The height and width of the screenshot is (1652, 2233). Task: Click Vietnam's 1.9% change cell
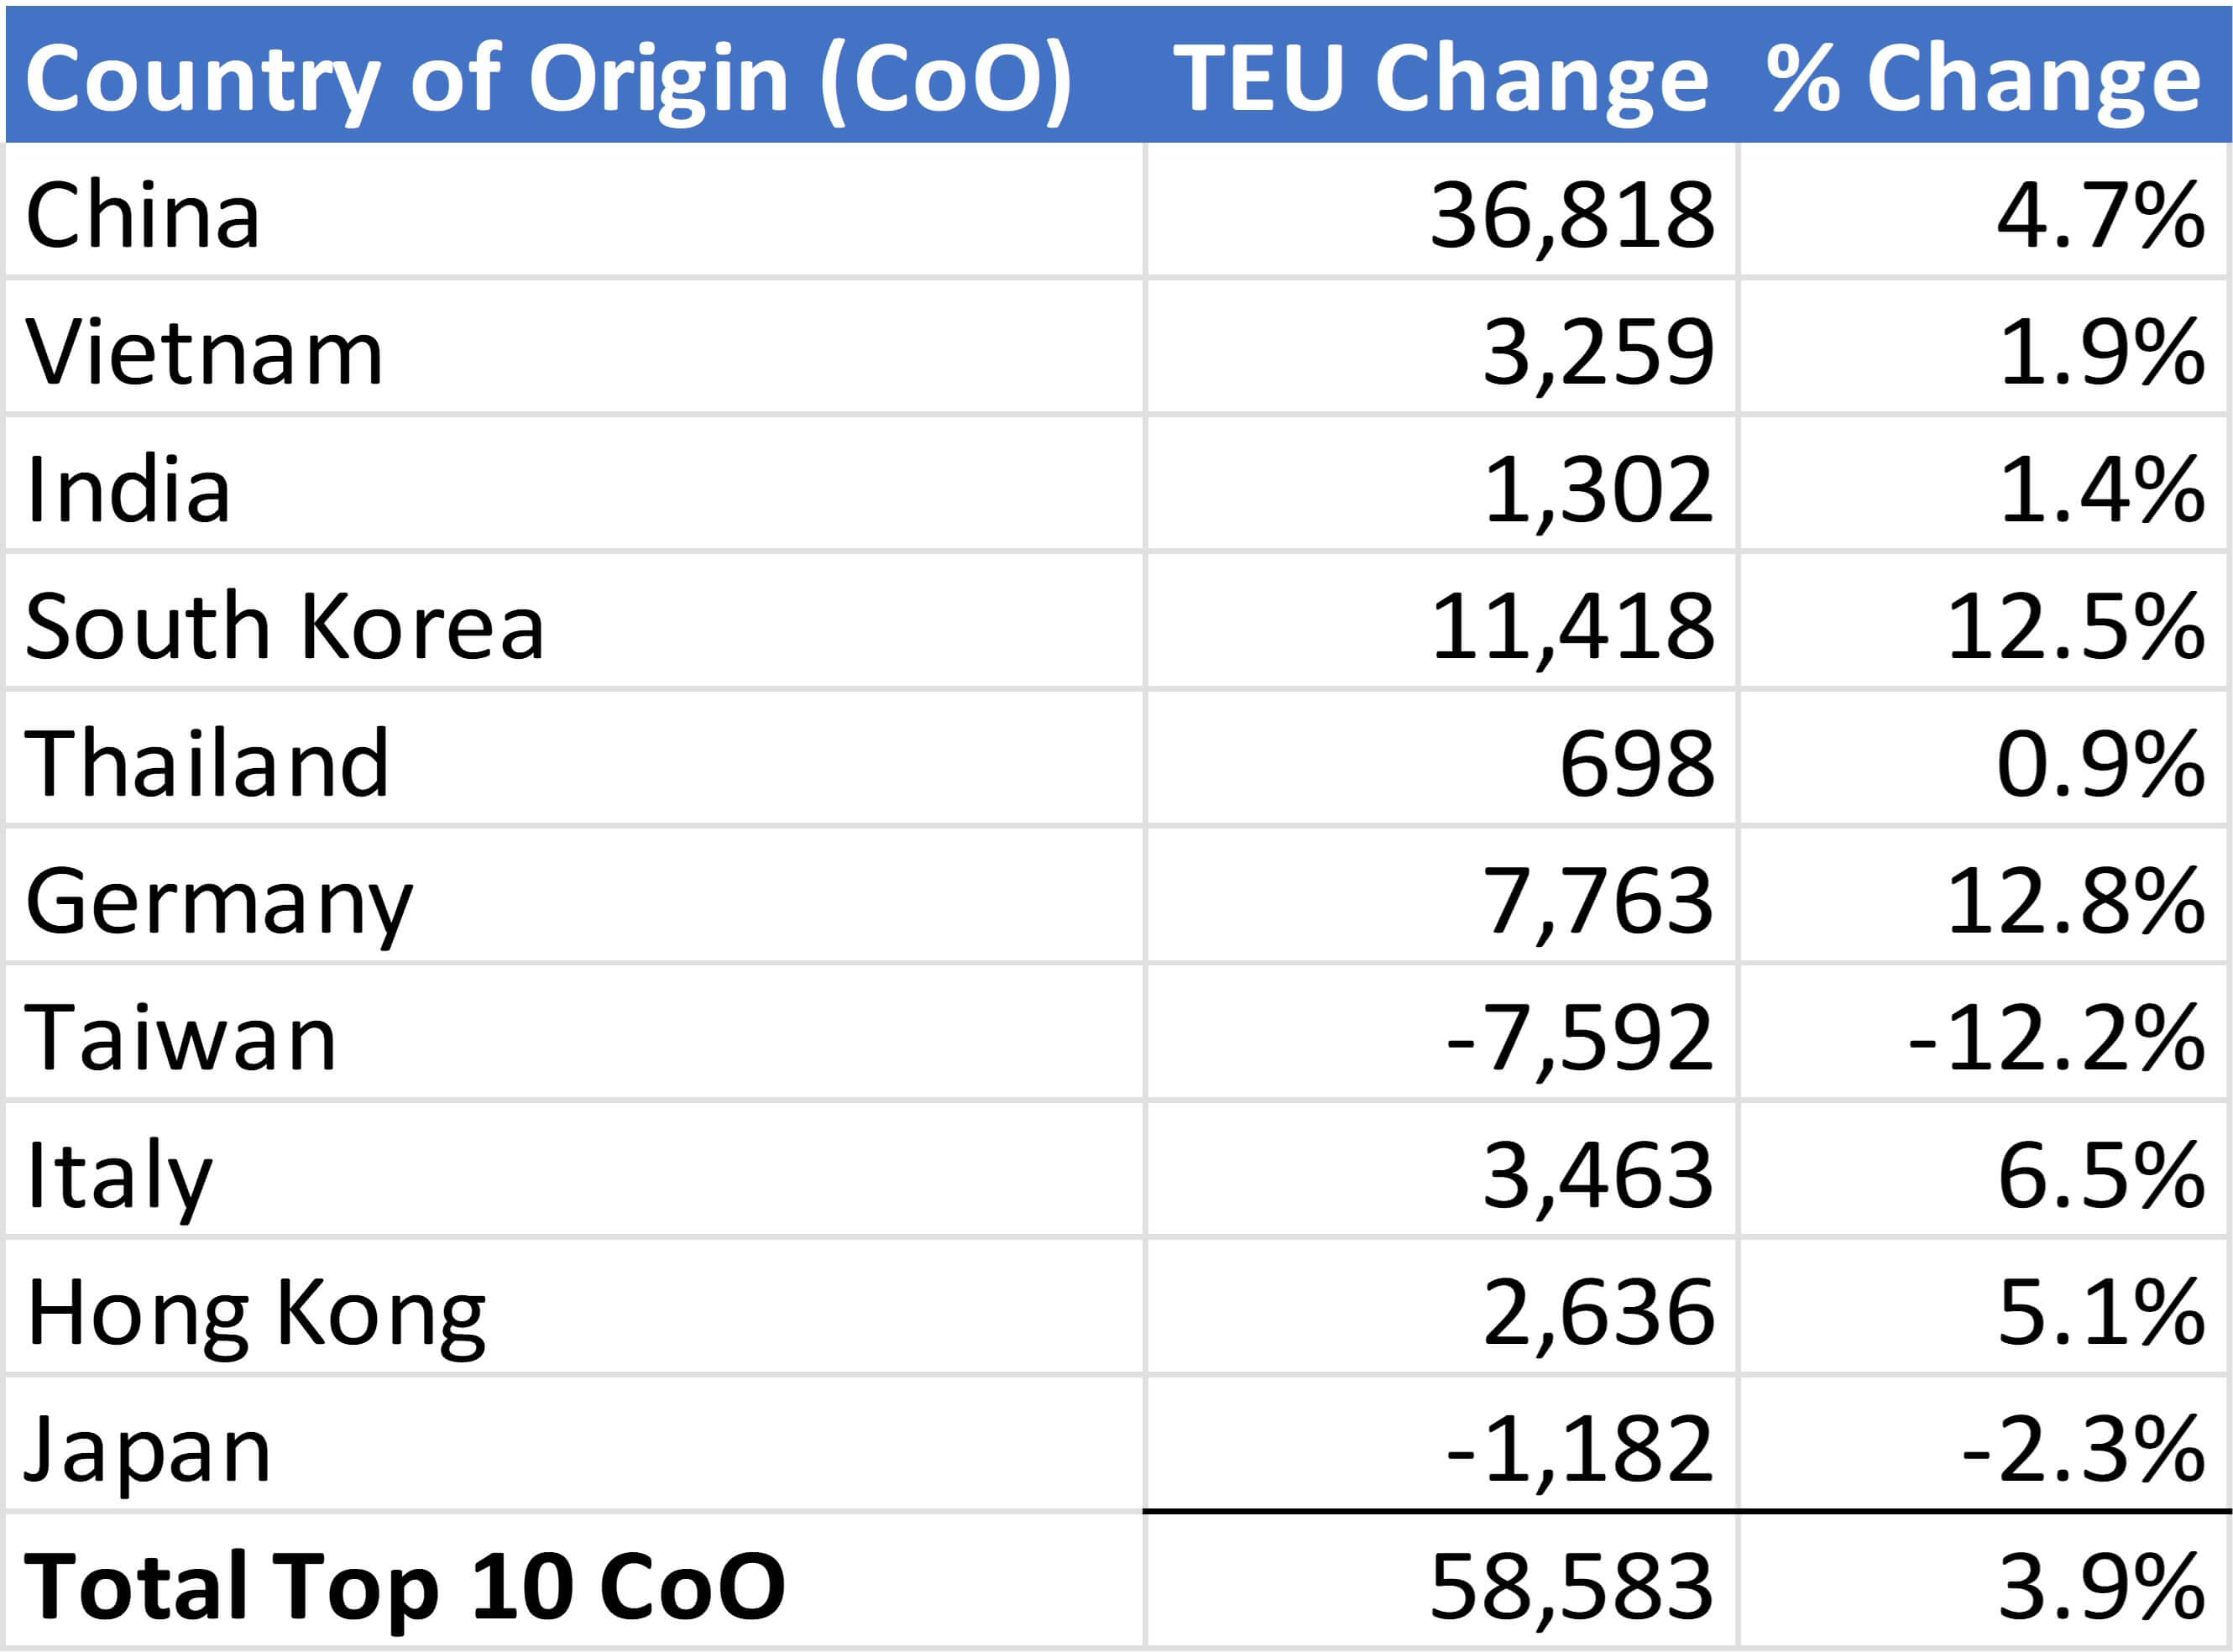2100,352
